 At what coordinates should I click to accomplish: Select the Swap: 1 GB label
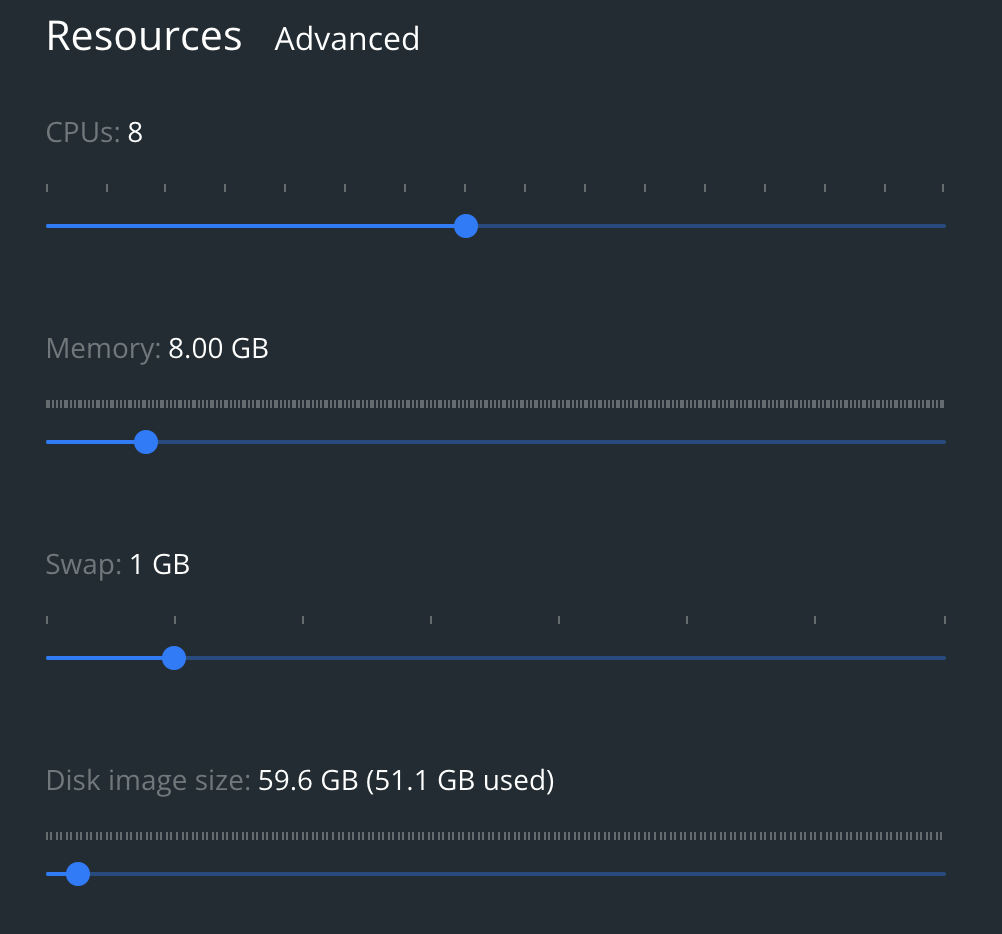pyautogui.click(x=116, y=564)
